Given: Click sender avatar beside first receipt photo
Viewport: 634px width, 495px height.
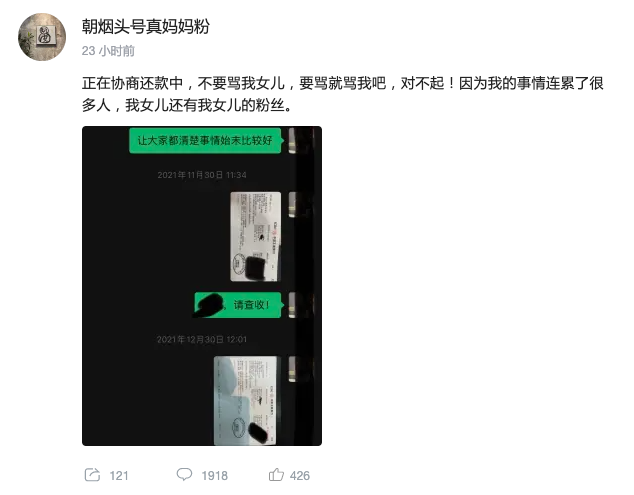Looking at the screenshot, I should coord(293,205).
